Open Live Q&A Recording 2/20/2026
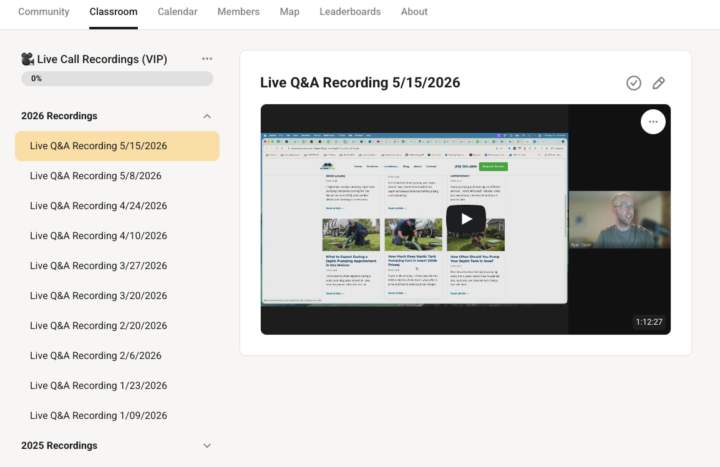The height and width of the screenshot is (467, 720). coord(117,326)
